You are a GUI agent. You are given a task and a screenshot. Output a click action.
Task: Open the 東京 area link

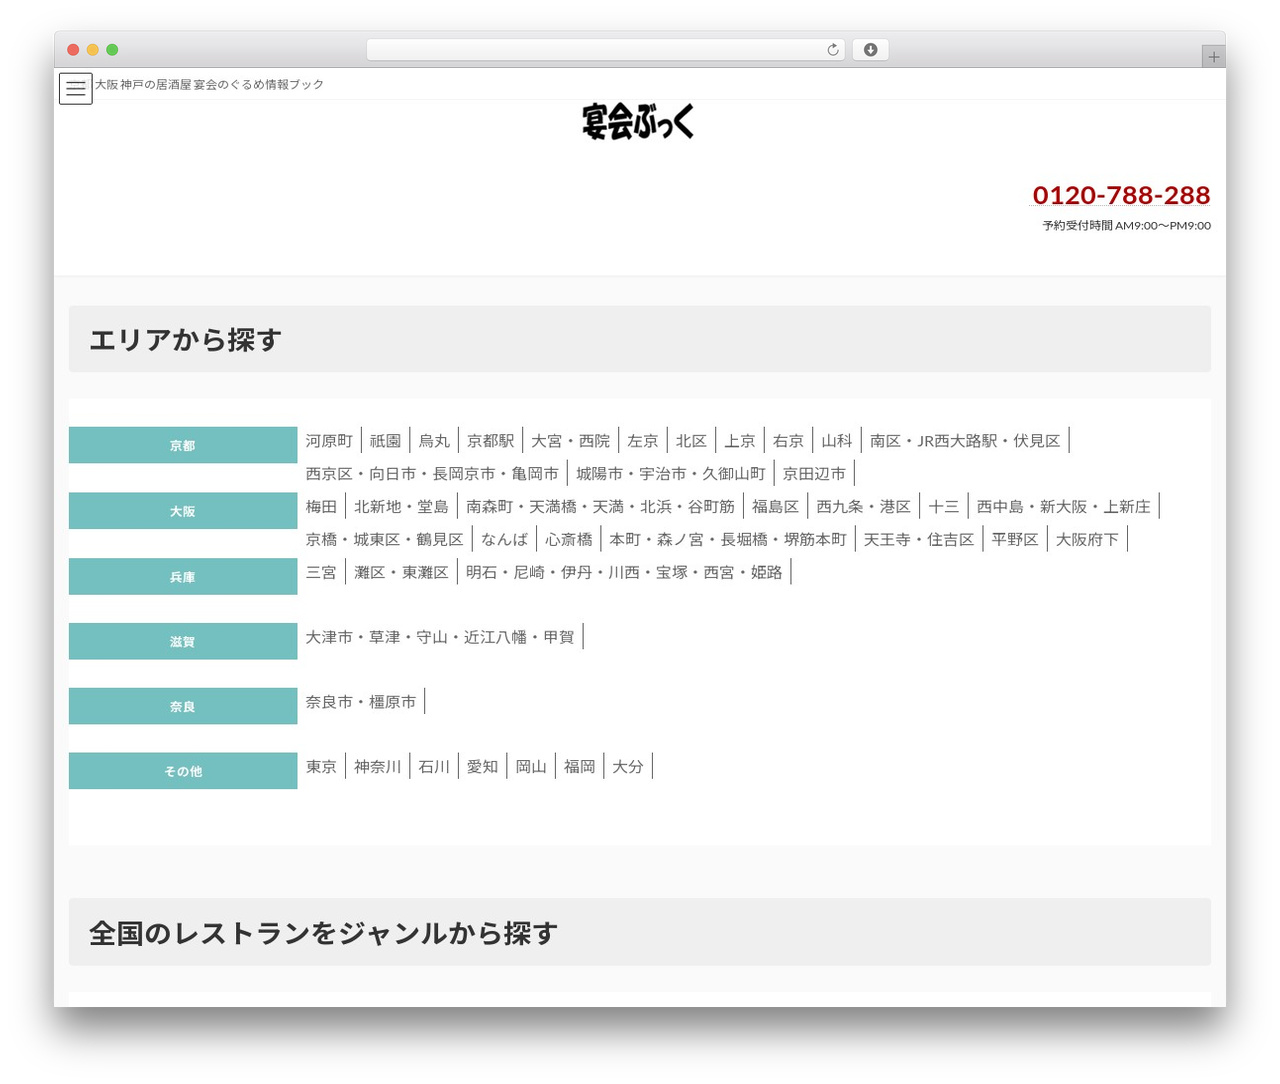coord(321,766)
